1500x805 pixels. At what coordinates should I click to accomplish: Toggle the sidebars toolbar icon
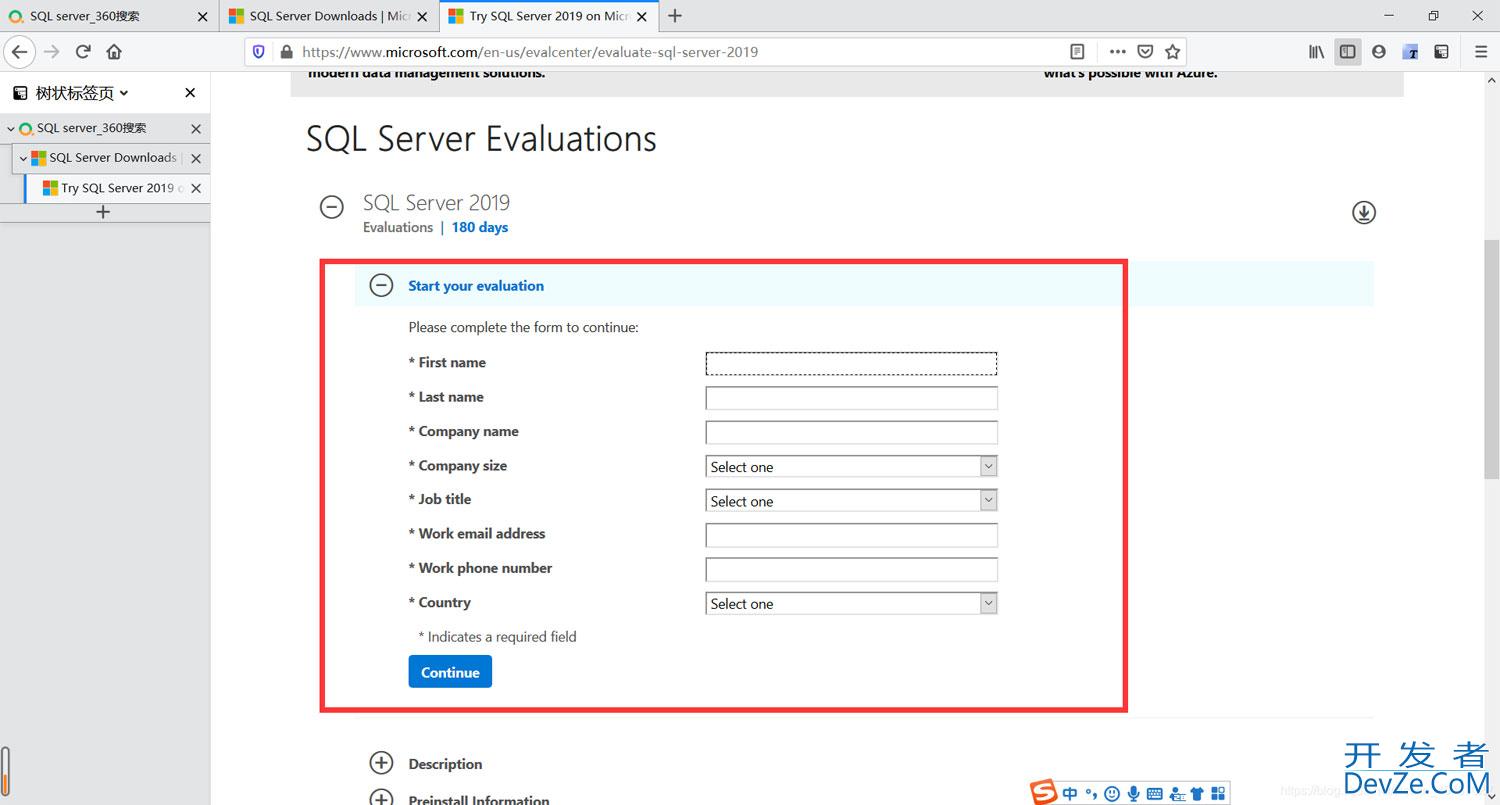coord(1348,51)
